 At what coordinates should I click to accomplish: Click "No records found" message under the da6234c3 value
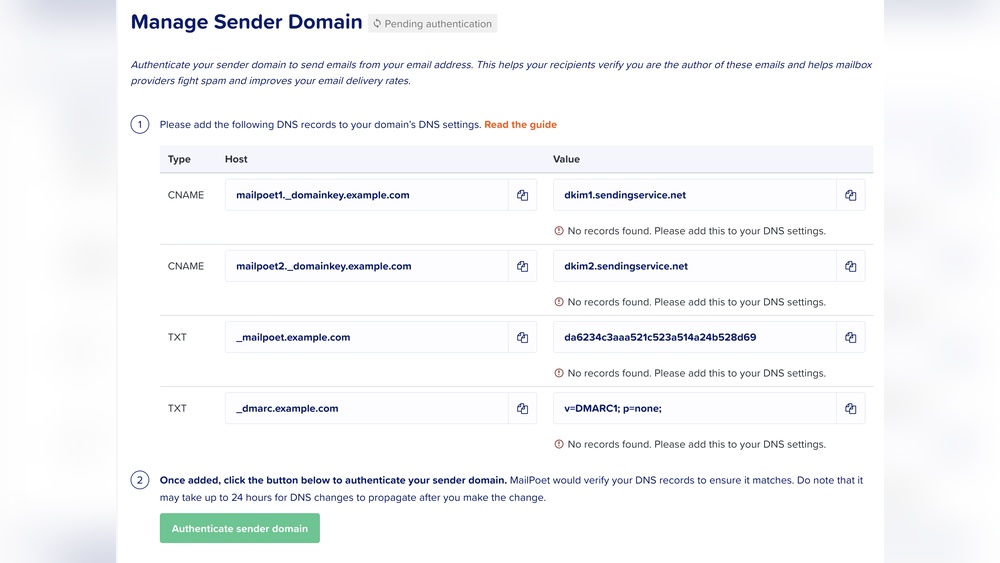(x=696, y=373)
